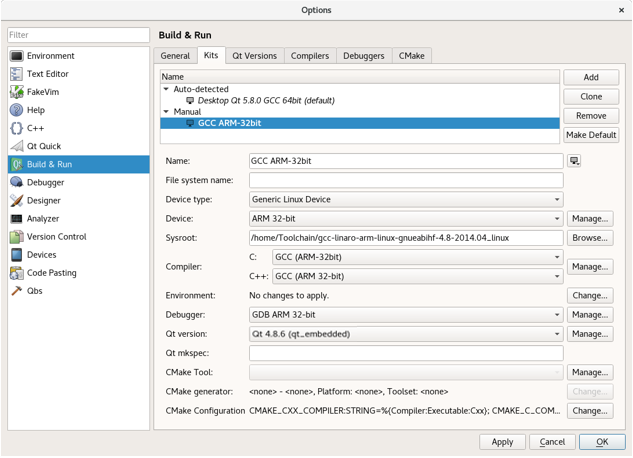Click Manage button next to Compiler

[590, 267]
